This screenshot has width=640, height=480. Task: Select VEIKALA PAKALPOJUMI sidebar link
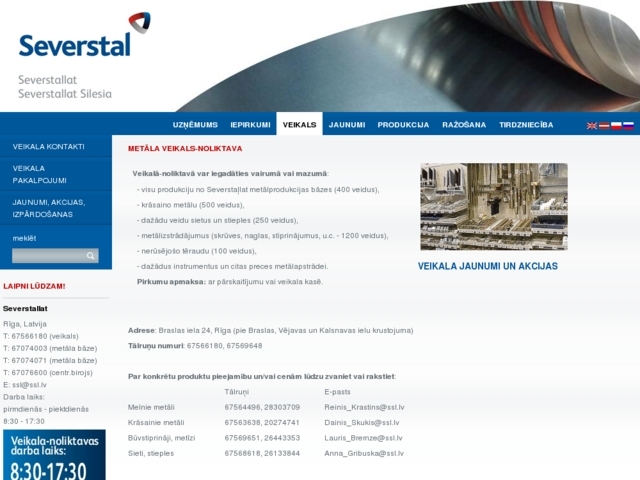[x=40, y=175]
